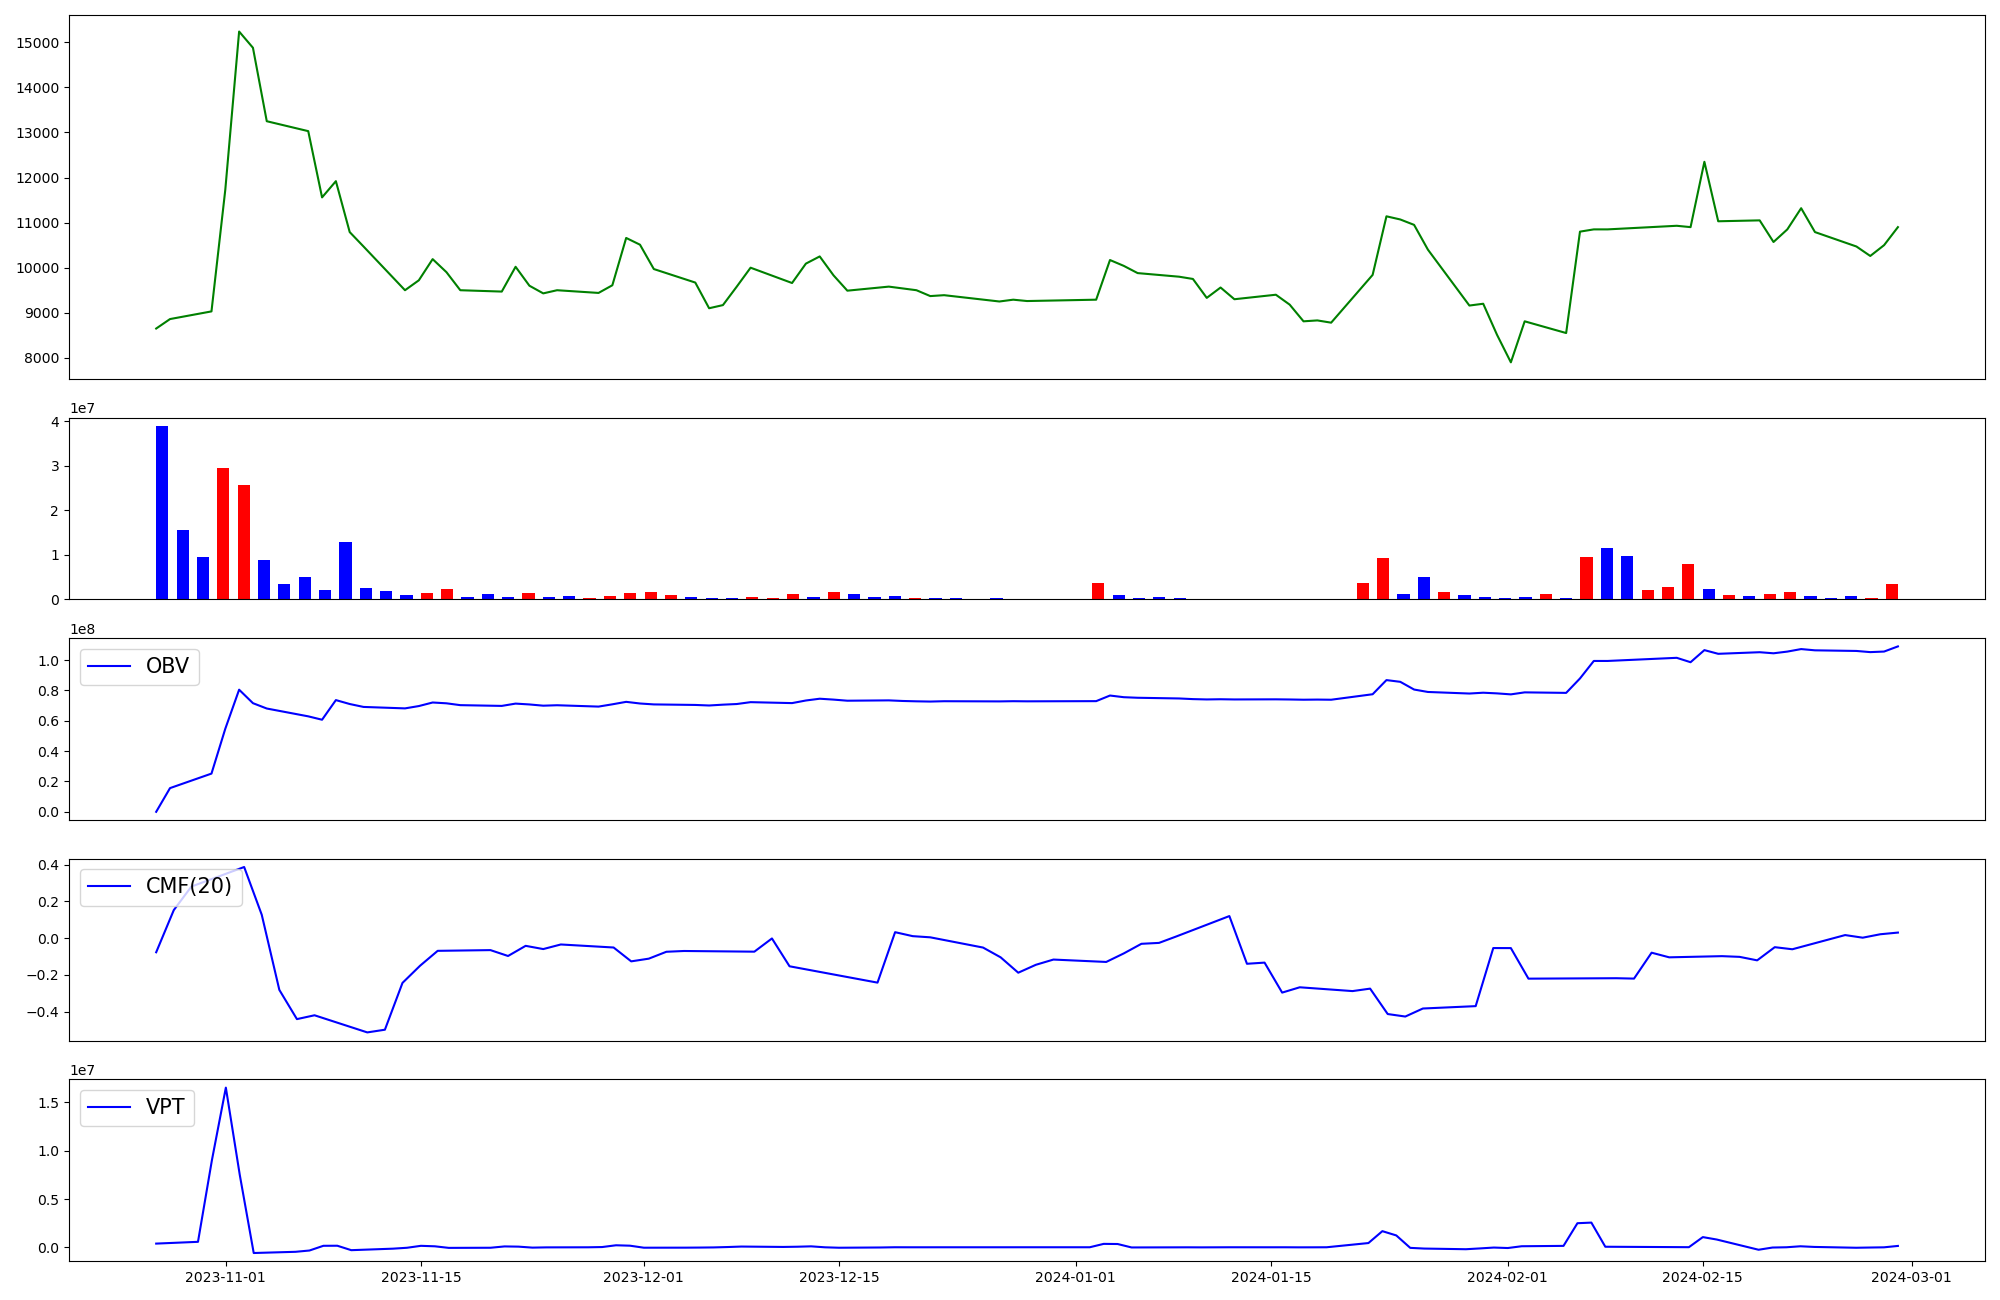This screenshot has height=1300, width=2000.
Task: Click the 2024-02-15 date tick label
Action: [x=1702, y=1278]
